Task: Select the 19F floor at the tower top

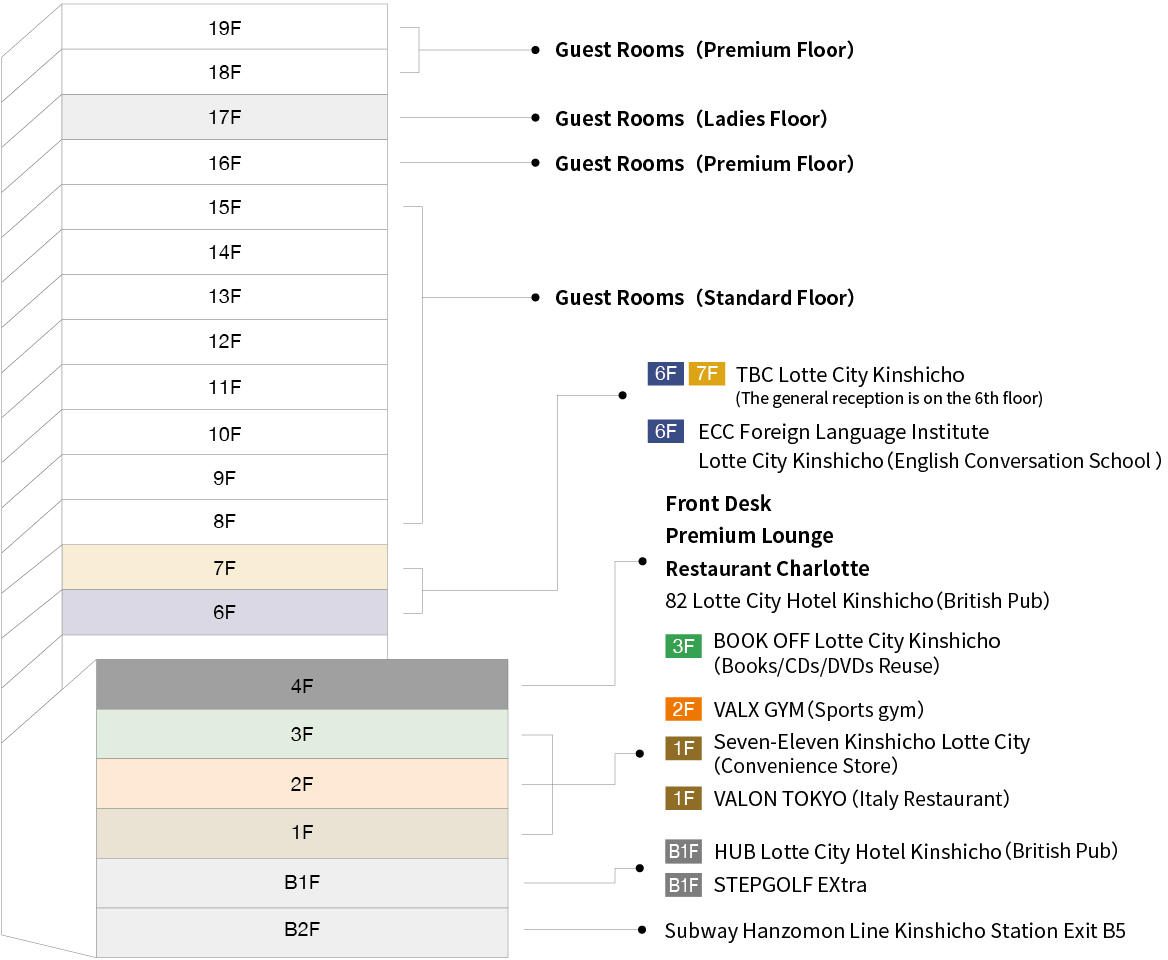Action: (x=224, y=27)
